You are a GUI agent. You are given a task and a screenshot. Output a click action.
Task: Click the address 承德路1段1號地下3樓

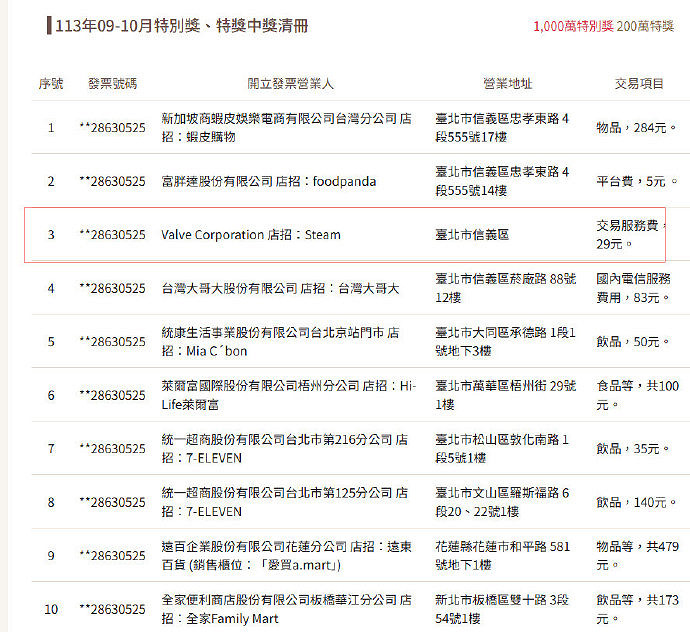point(505,342)
